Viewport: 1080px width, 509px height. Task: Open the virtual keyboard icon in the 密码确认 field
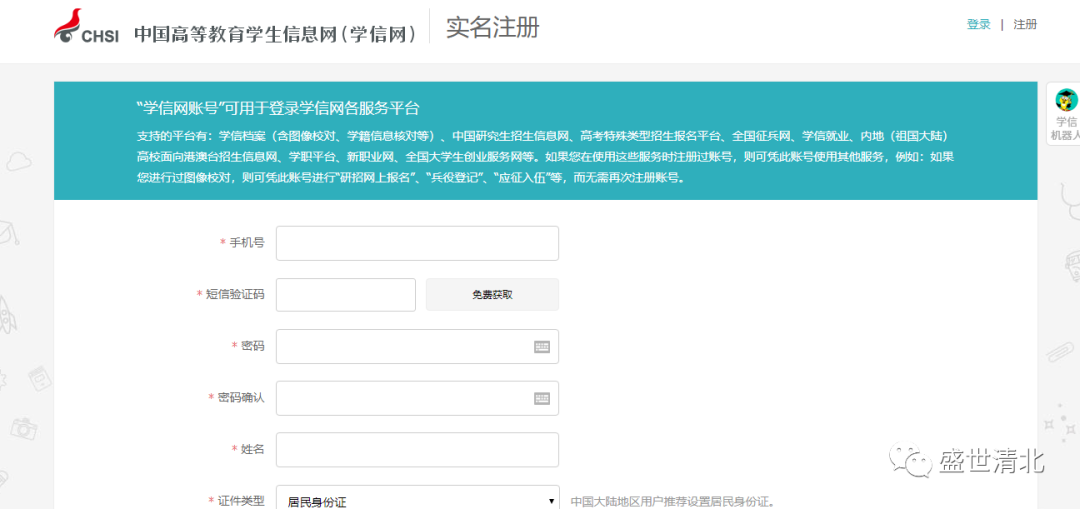pyautogui.click(x=542, y=398)
